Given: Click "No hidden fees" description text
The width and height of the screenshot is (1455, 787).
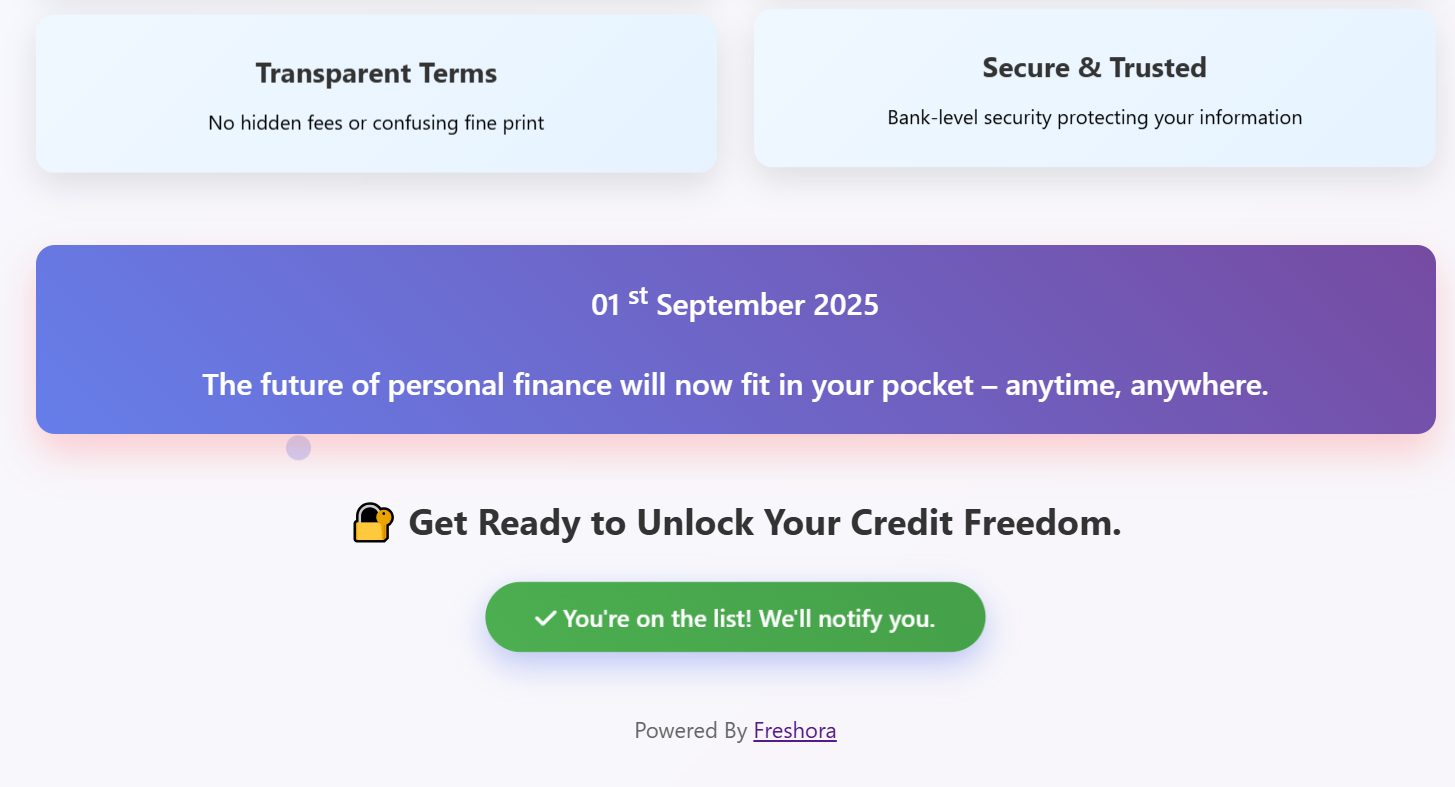Looking at the screenshot, I should (376, 123).
